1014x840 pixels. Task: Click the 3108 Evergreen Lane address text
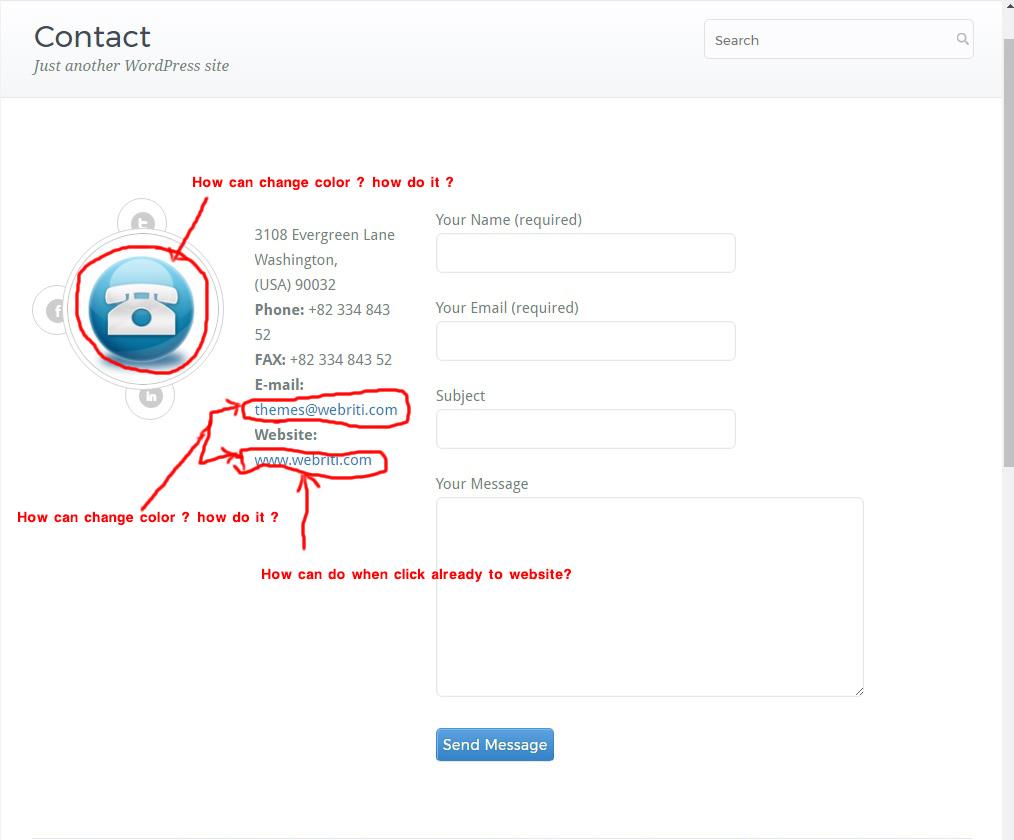(324, 234)
